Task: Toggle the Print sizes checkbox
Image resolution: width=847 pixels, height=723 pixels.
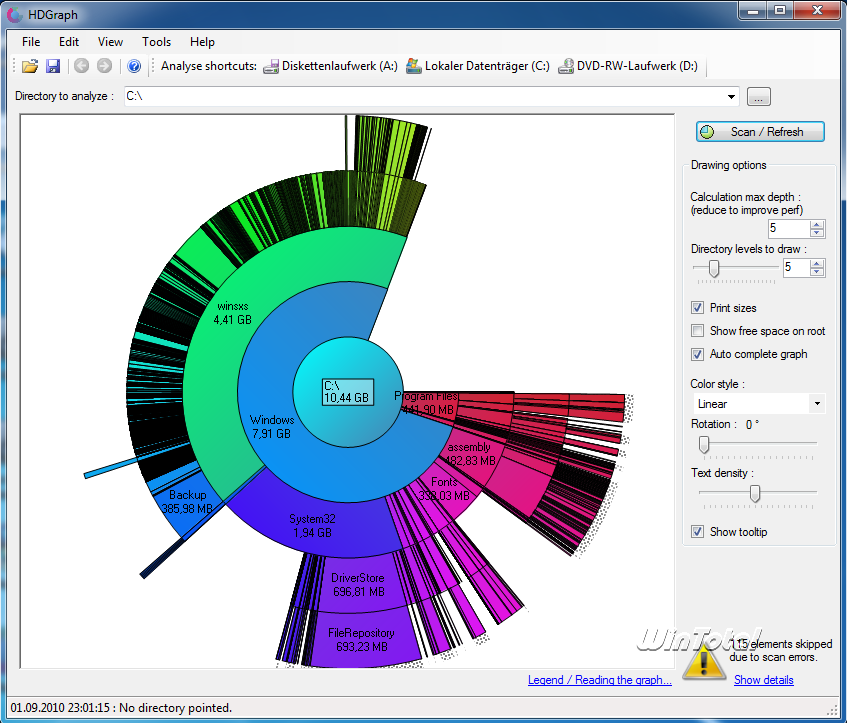Action: pyautogui.click(x=698, y=308)
